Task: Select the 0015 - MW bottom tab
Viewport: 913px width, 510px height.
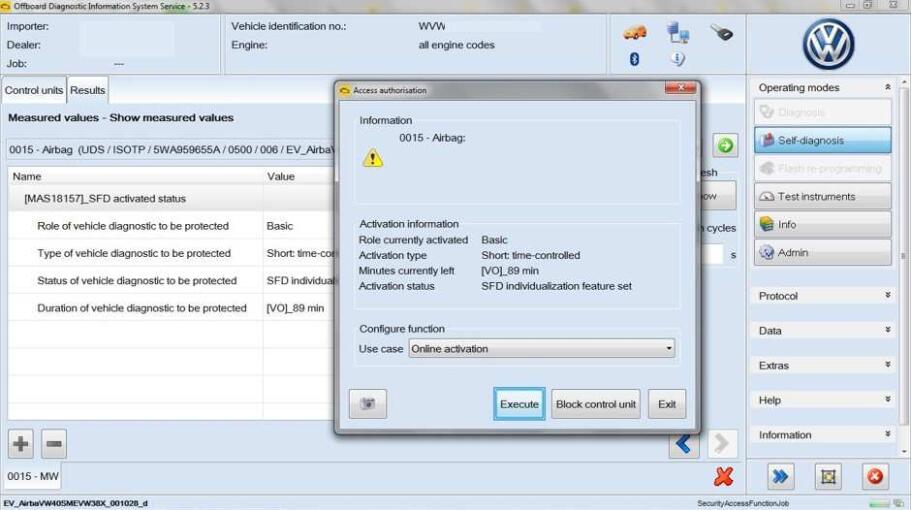Action: [x=33, y=476]
